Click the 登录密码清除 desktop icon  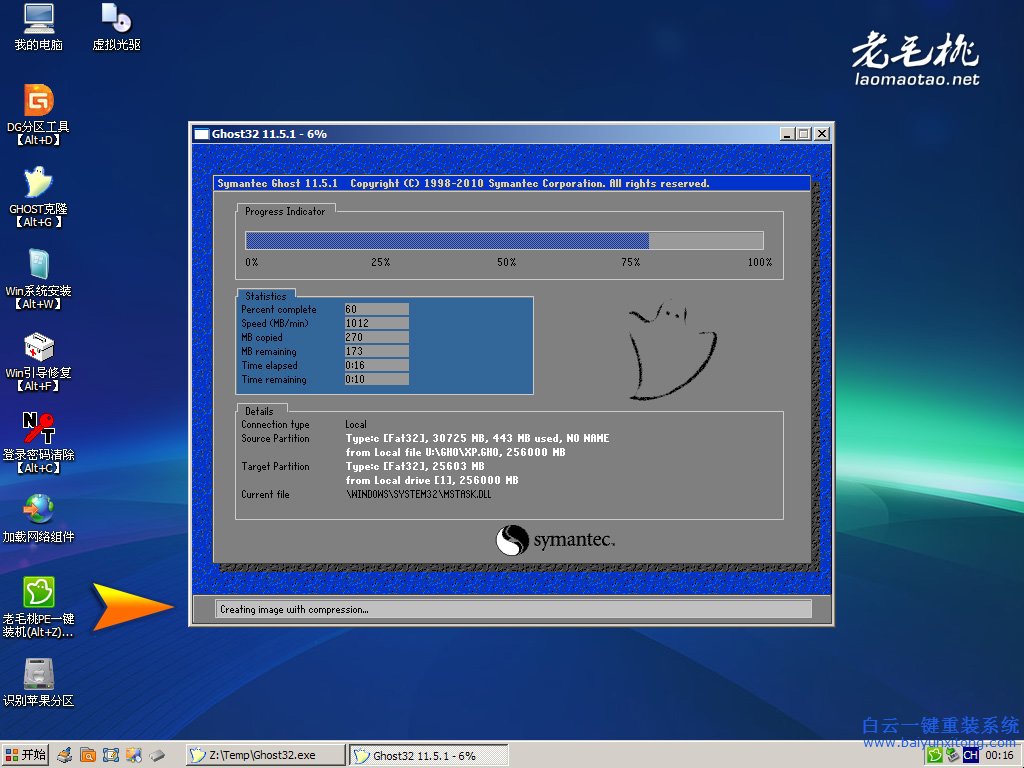click(38, 429)
